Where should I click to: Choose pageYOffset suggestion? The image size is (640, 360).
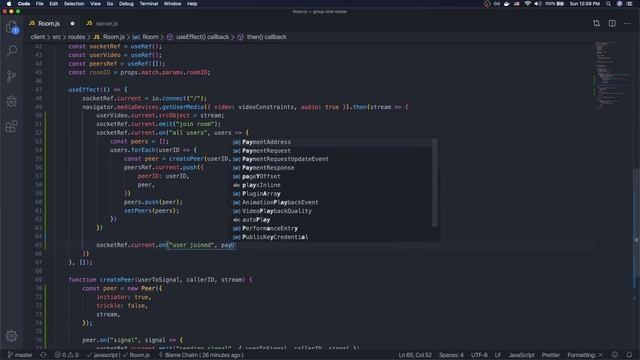pyautogui.click(x=332, y=176)
